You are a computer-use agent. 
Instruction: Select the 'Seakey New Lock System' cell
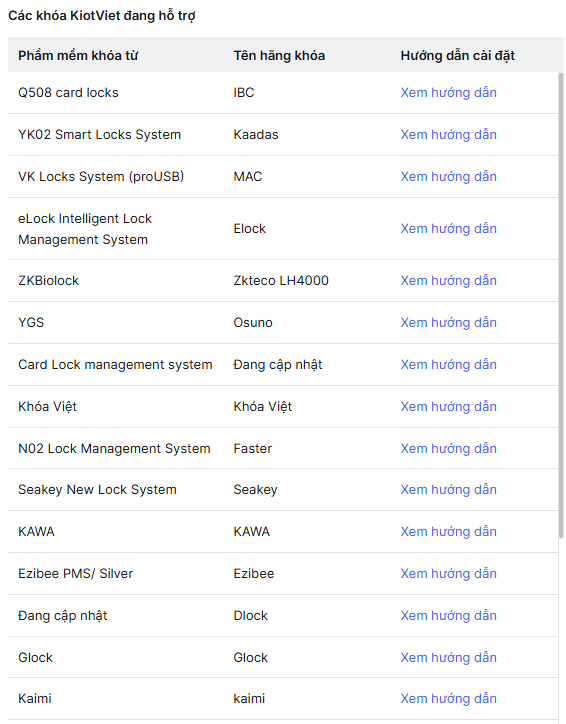point(97,490)
